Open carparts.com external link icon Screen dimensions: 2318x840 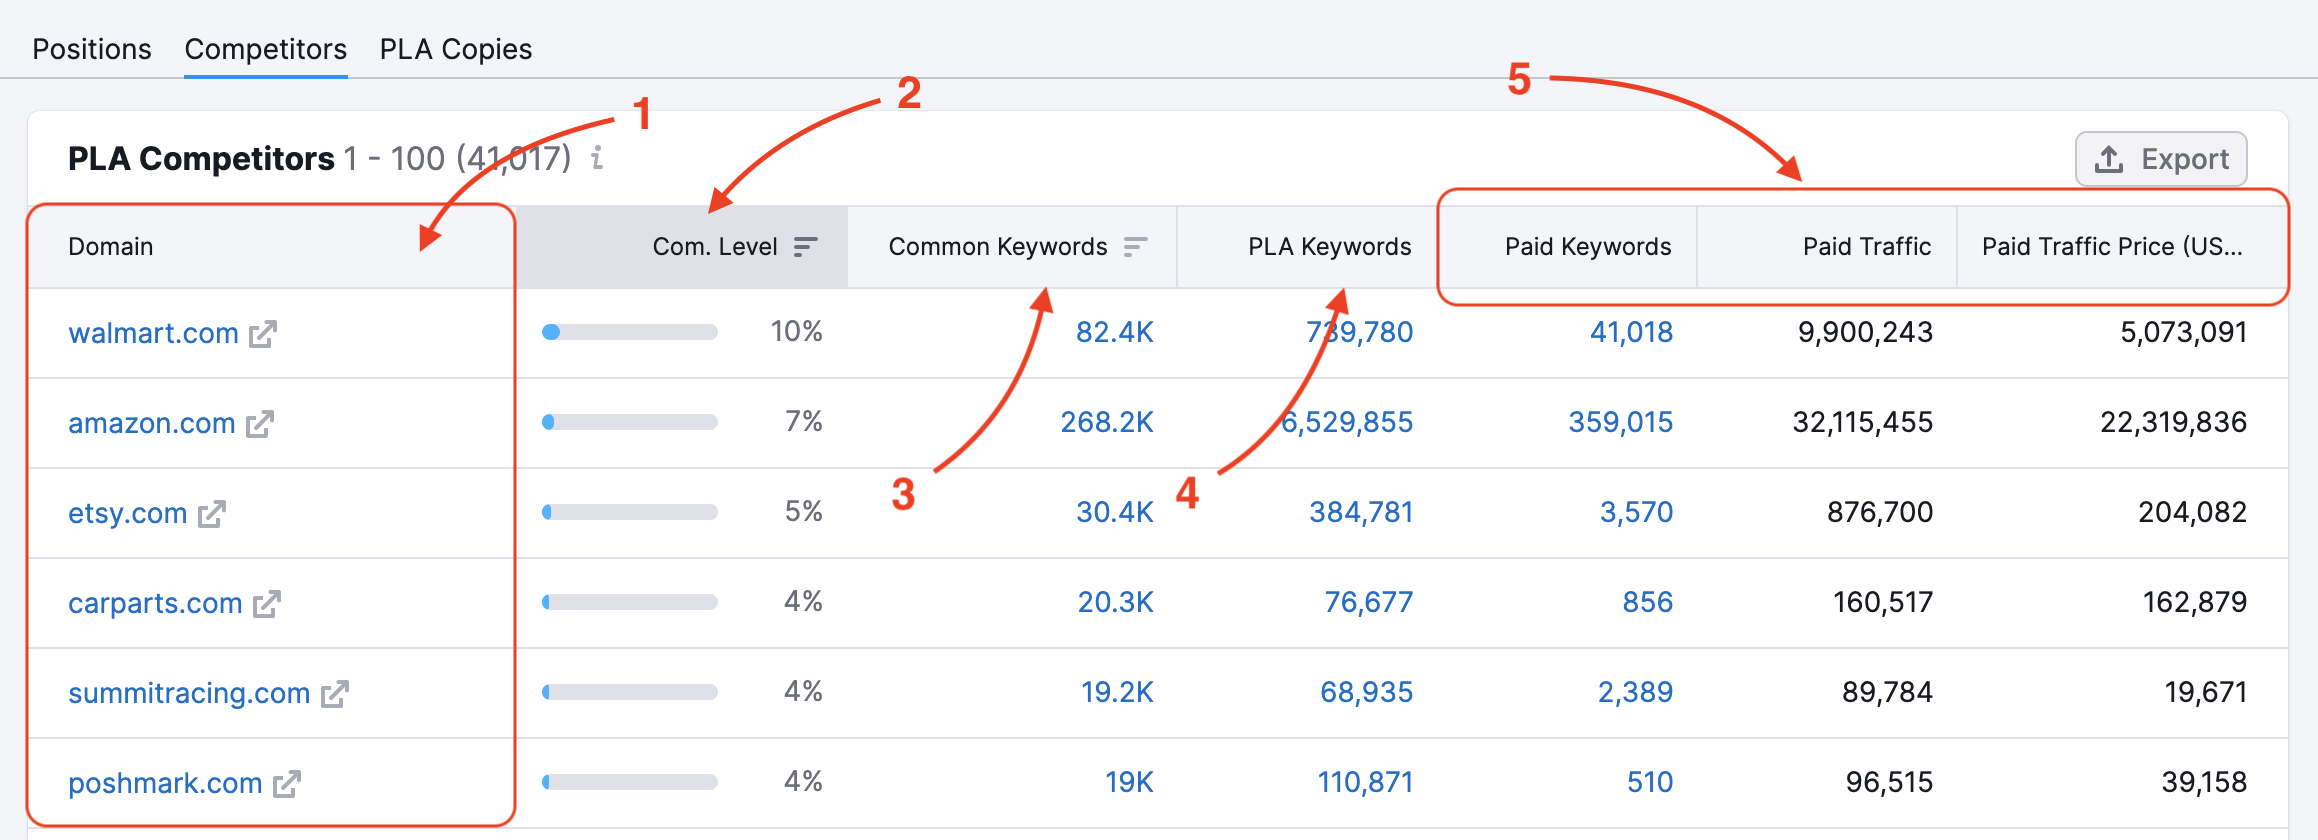pos(267,603)
